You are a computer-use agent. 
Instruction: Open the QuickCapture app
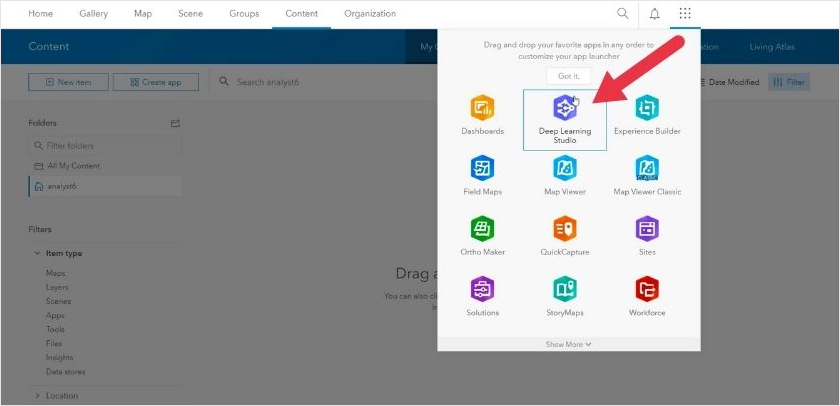(565, 236)
